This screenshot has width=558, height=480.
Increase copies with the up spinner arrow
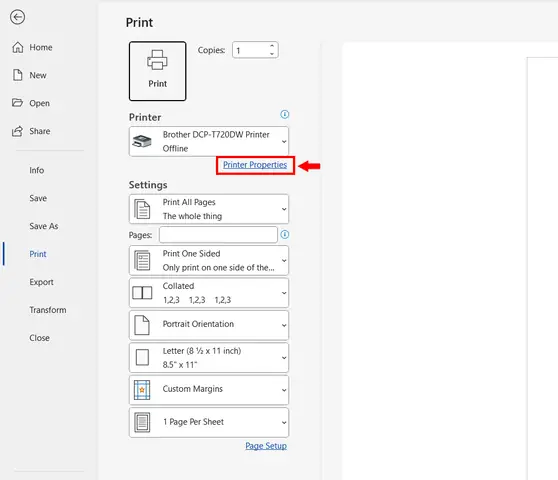pyautogui.click(x=272, y=46)
